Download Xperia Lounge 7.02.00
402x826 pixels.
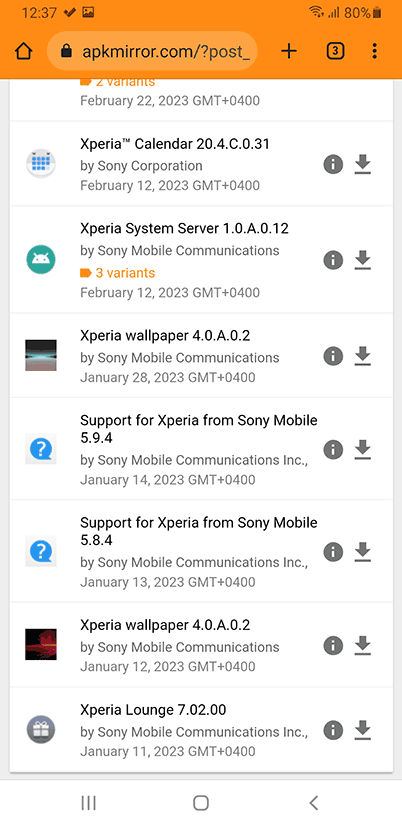[x=362, y=731]
